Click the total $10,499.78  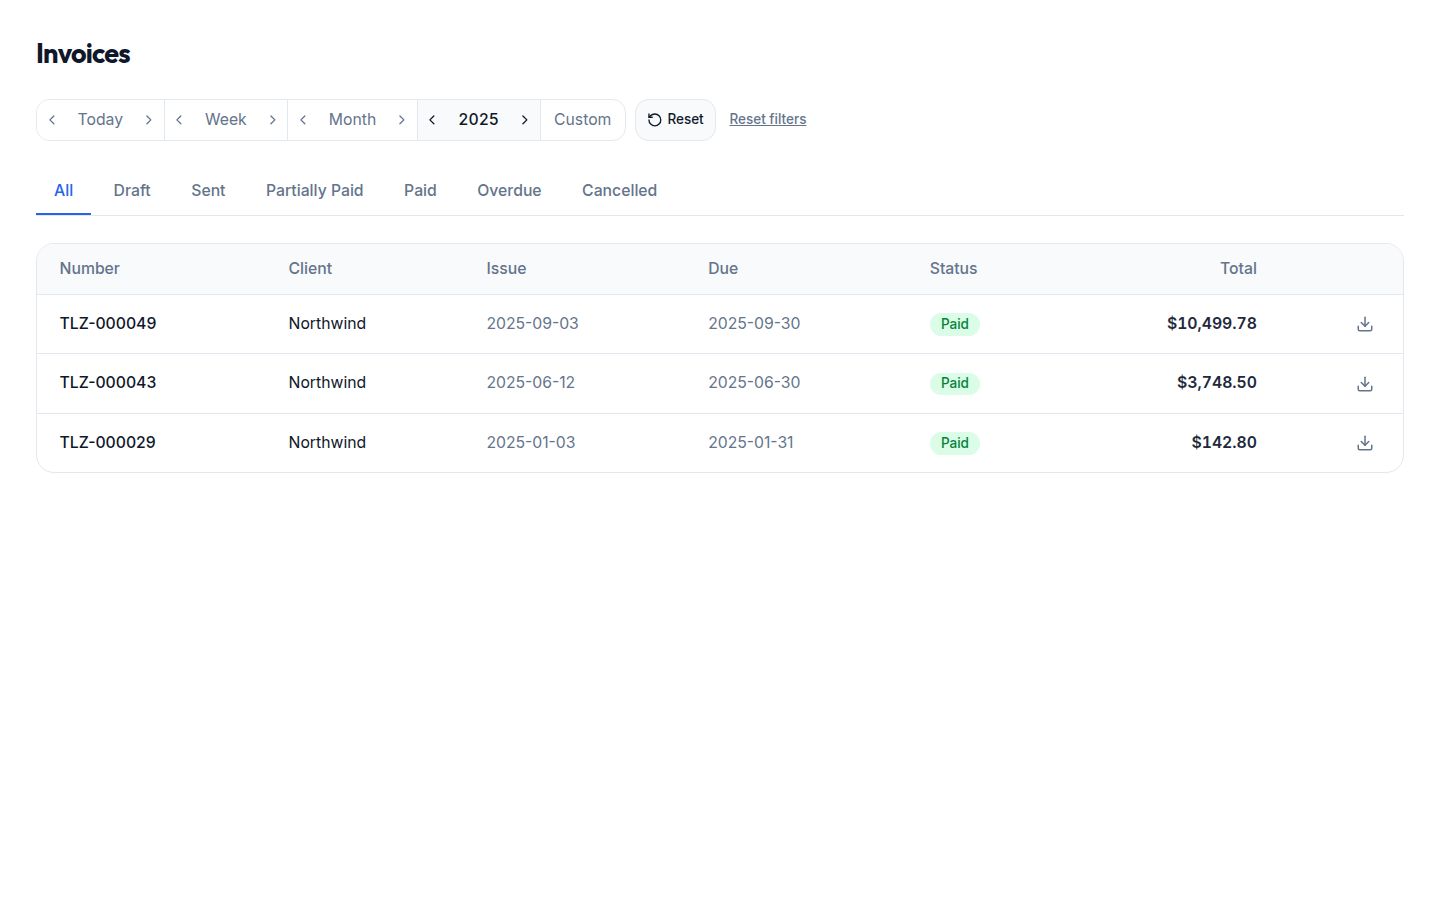point(1212,324)
